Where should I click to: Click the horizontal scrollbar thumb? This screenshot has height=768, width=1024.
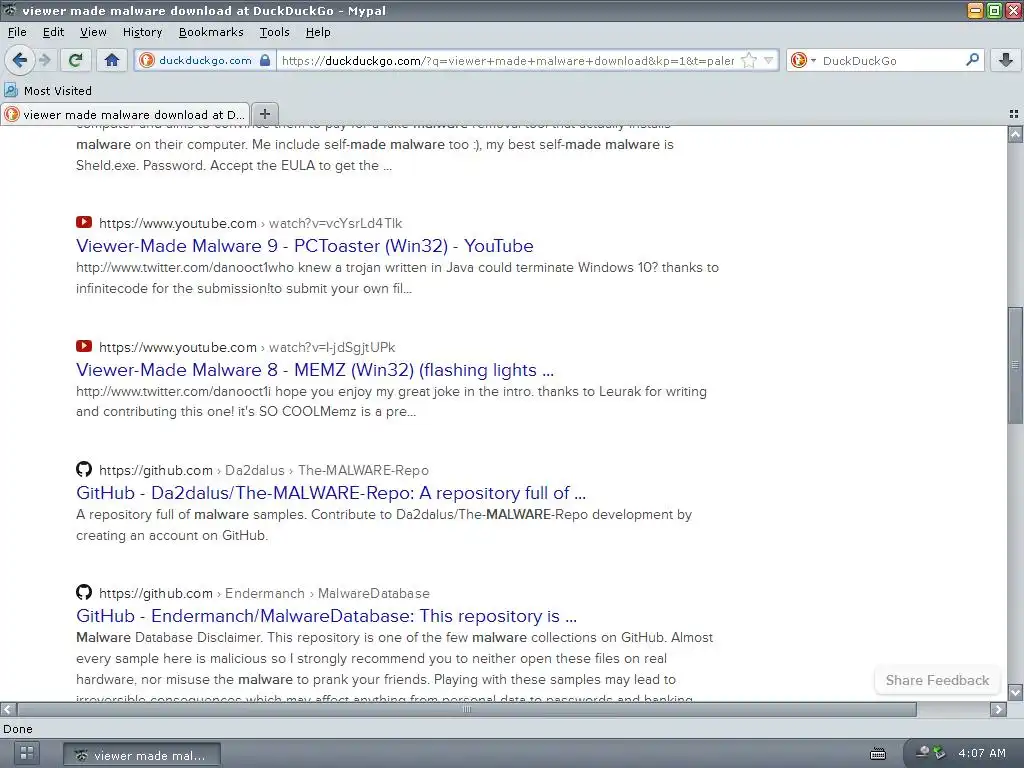coord(466,709)
